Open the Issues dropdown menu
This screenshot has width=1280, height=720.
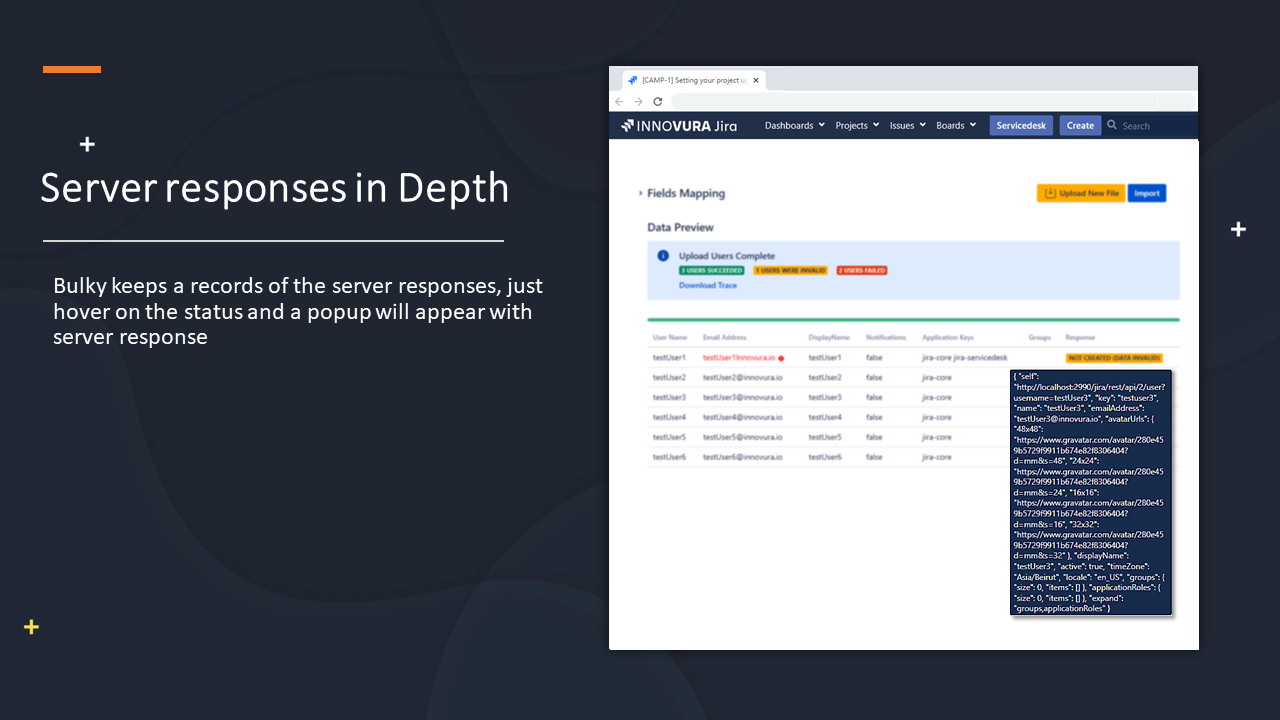tap(907, 126)
